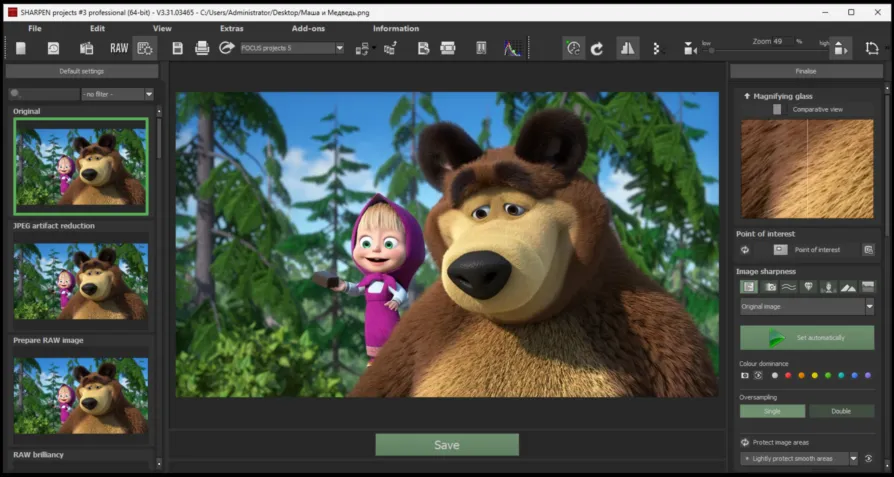
Task: Open the Extras menu
Action: [231, 28]
